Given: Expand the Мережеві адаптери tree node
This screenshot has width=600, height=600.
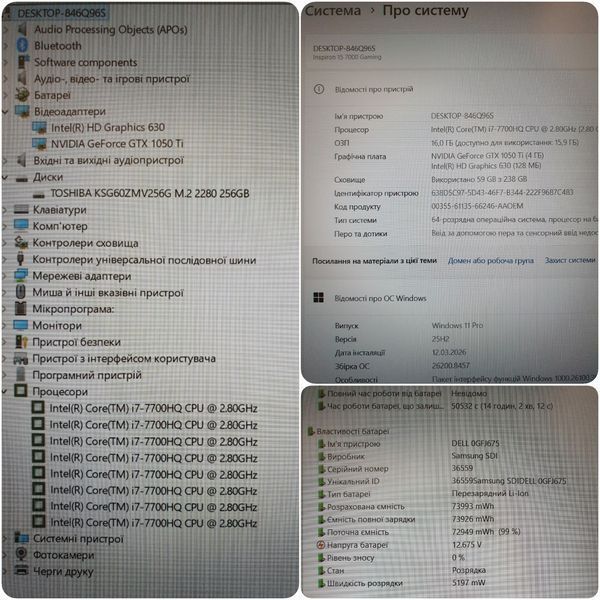Looking at the screenshot, I should pos(5,276).
